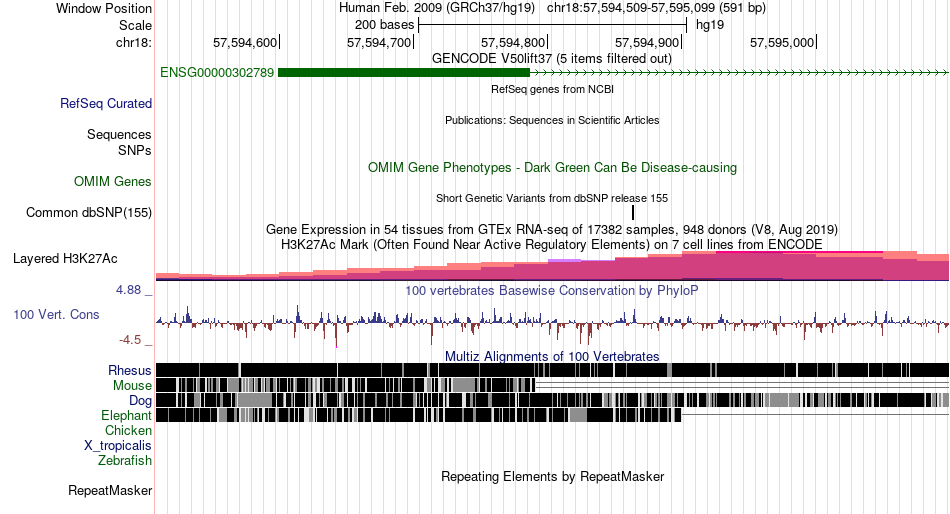Select the dbSNP variant tick mark
This screenshot has width=950, height=514.
tap(633, 212)
